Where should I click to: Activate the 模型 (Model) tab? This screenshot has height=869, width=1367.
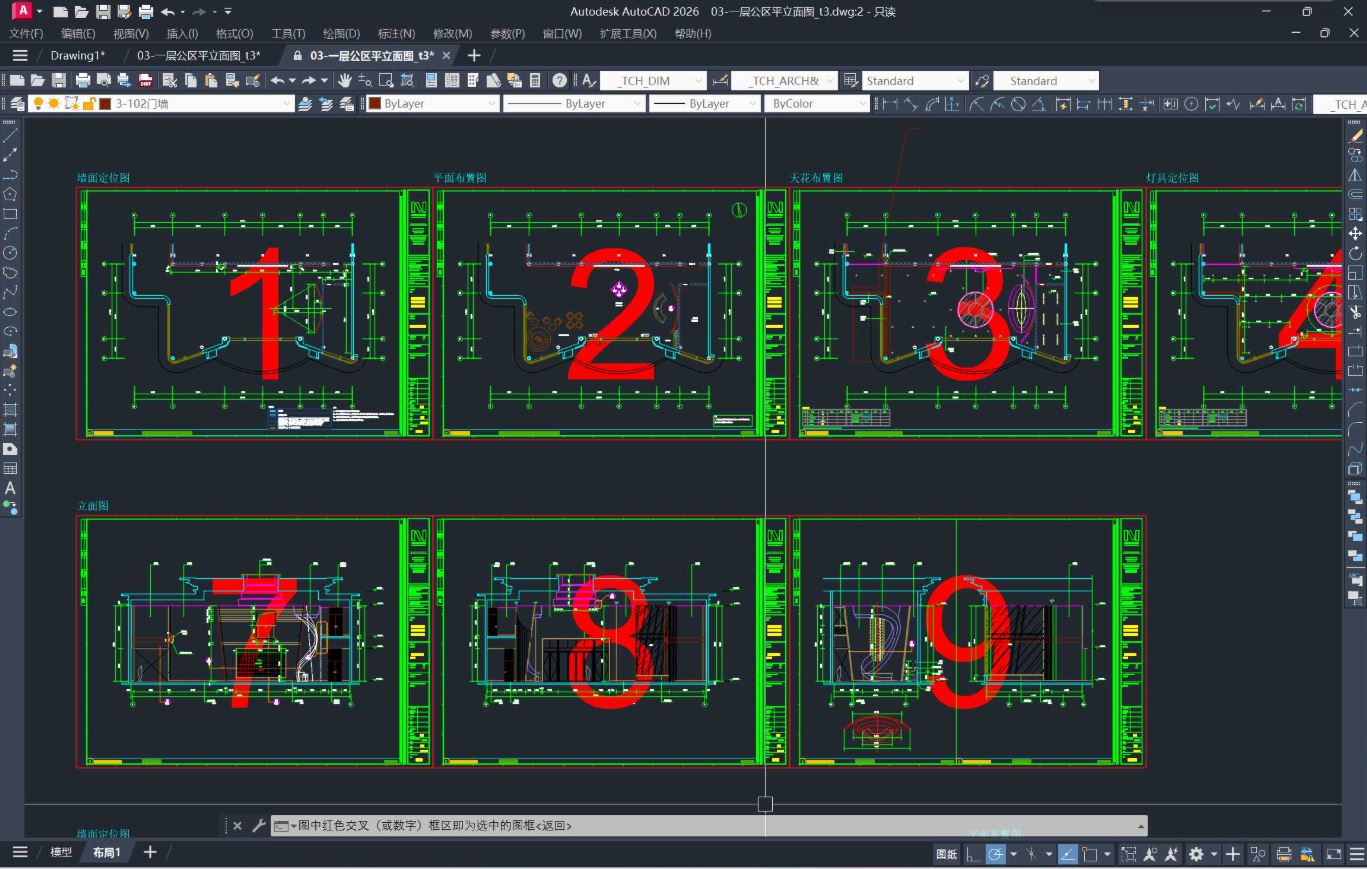[x=61, y=852]
